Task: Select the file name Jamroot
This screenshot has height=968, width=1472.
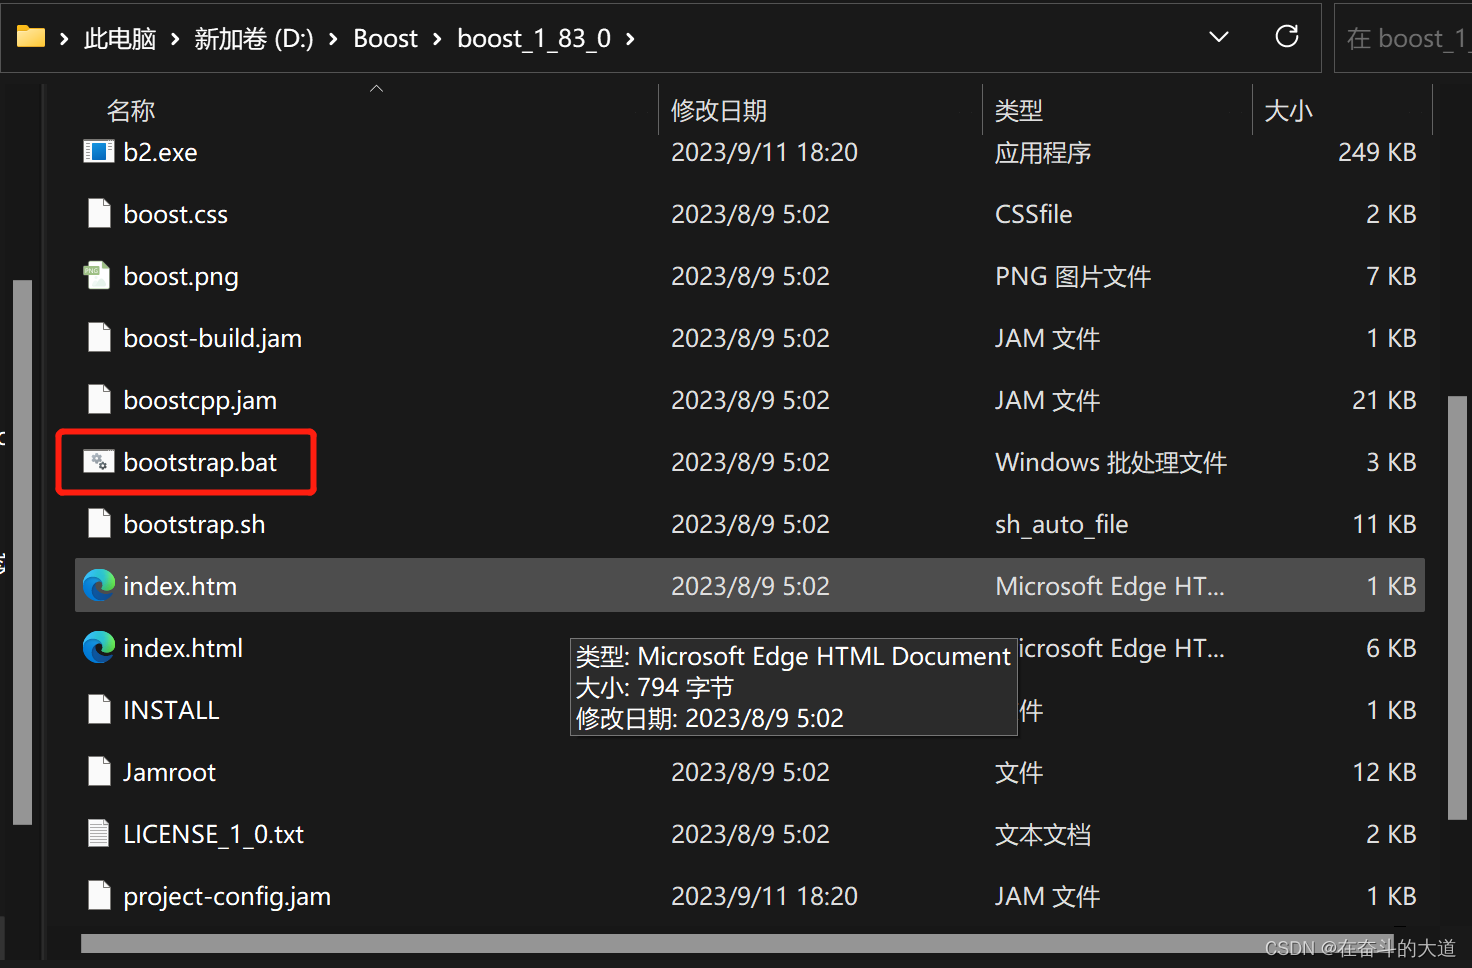Action: (169, 772)
